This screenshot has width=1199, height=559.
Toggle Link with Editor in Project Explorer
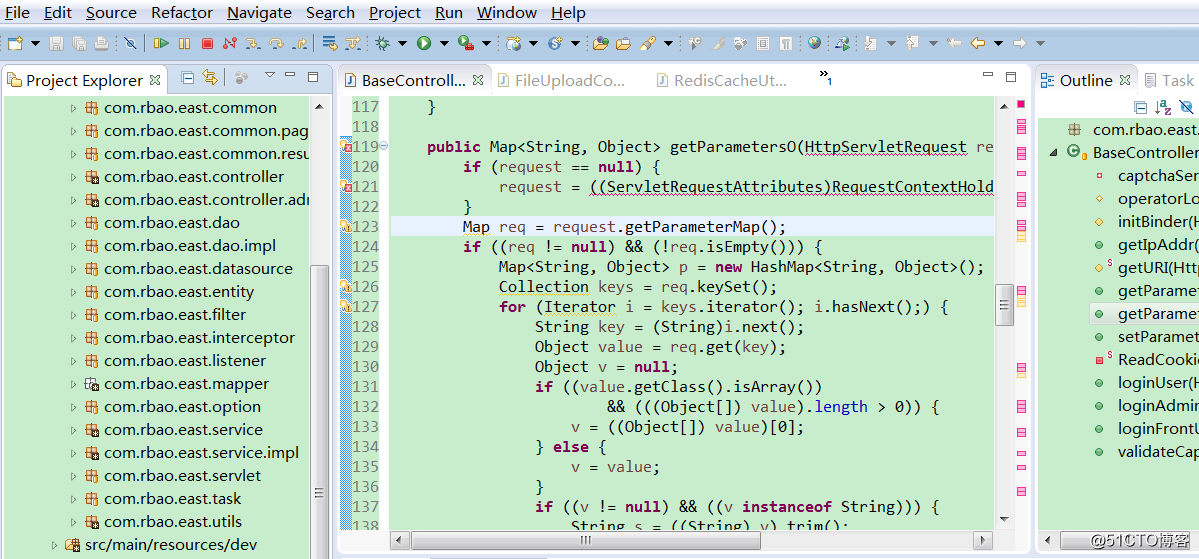point(210,77)
